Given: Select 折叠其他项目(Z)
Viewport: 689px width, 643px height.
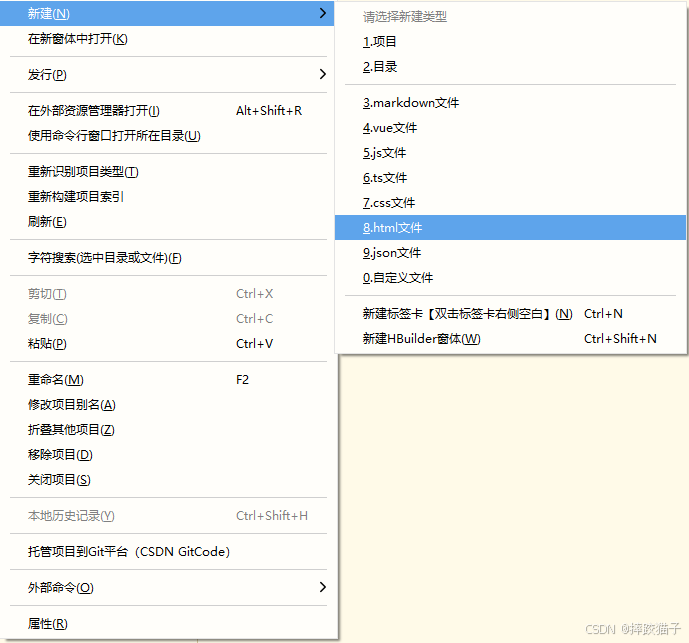Looking at the screenshot, I should pyautogui.click(x=169, y=429).
